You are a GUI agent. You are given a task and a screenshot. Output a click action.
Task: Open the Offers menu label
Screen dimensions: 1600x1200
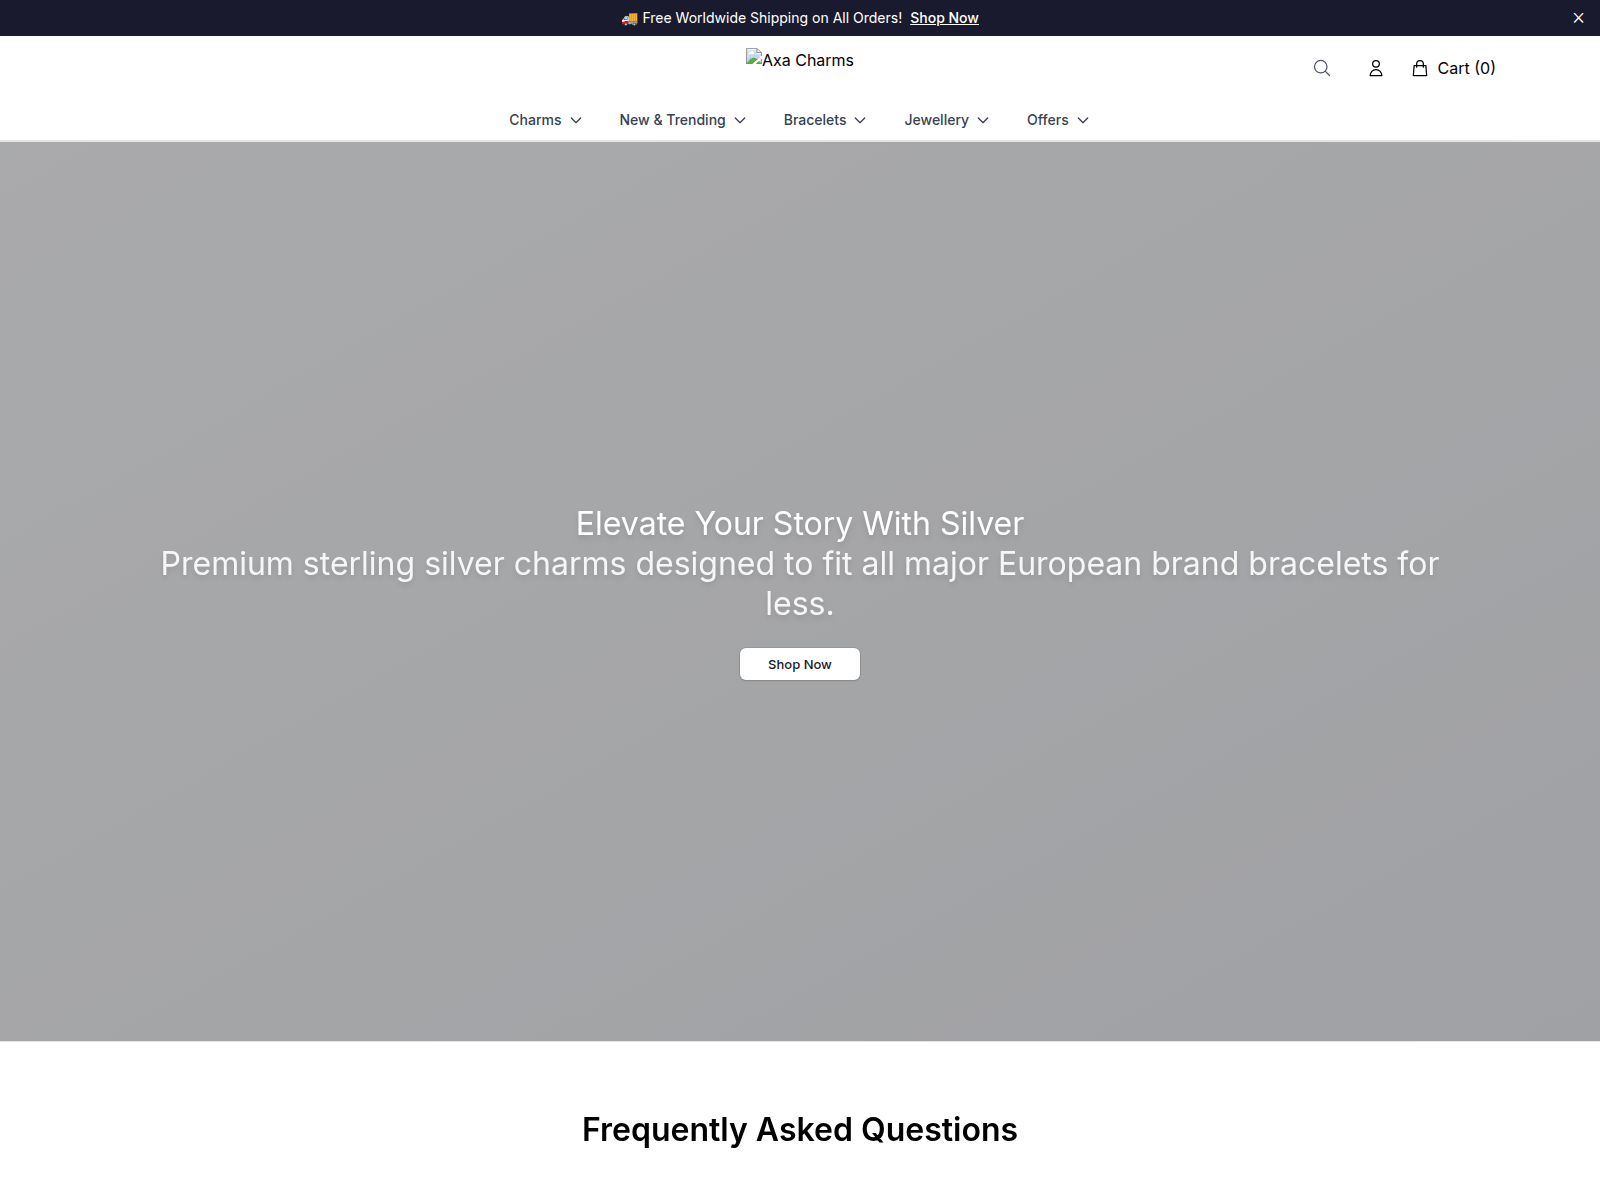point(1047,120)
